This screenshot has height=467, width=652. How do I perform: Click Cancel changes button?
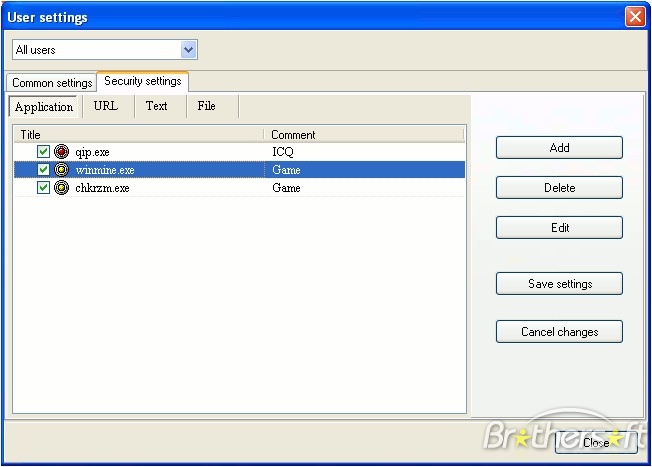click(x=559, y=331)
